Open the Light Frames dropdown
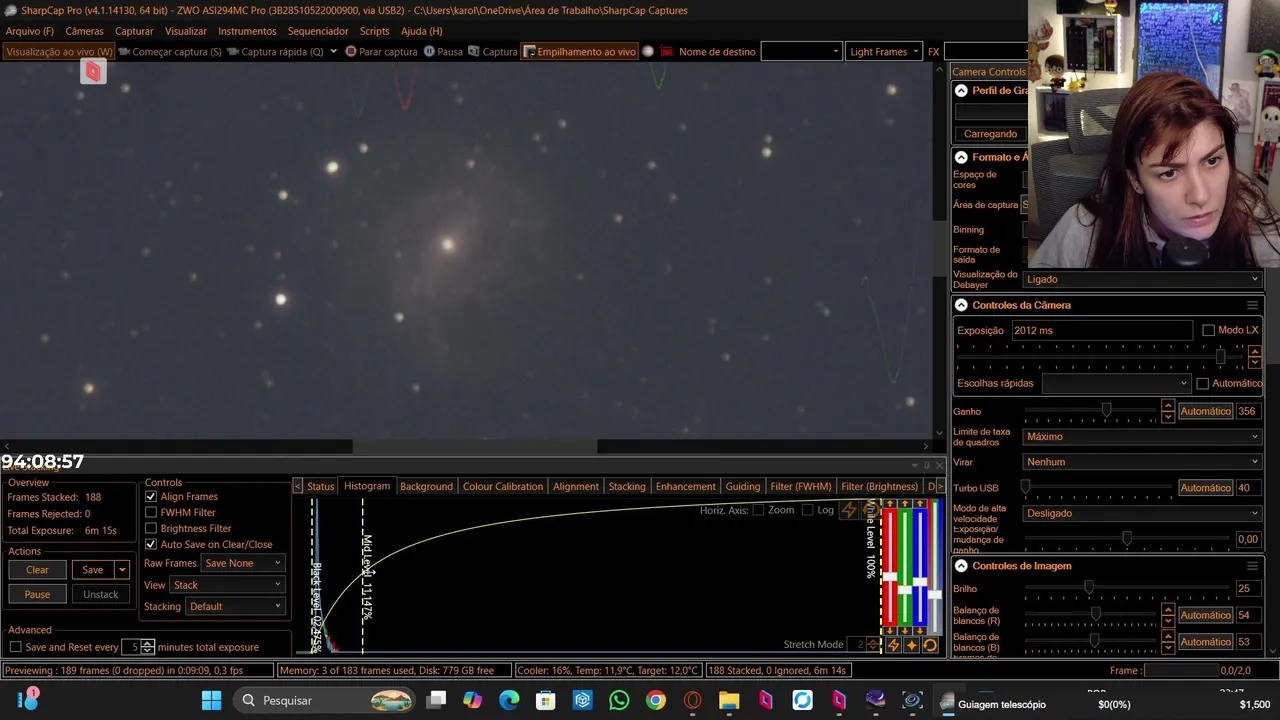Screen dimensions: 1280x720 pos(884,51)
